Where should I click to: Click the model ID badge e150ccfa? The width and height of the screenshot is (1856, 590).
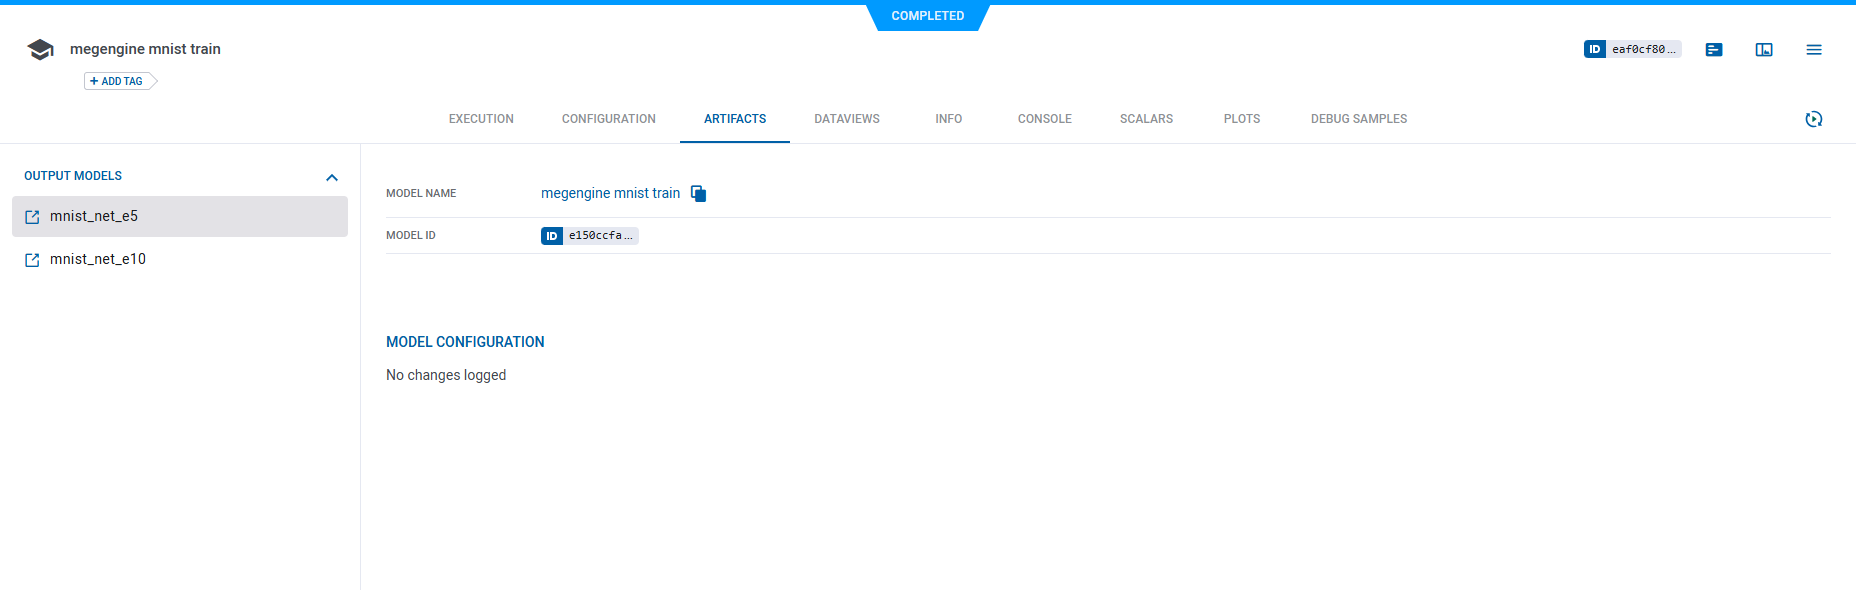590,236
